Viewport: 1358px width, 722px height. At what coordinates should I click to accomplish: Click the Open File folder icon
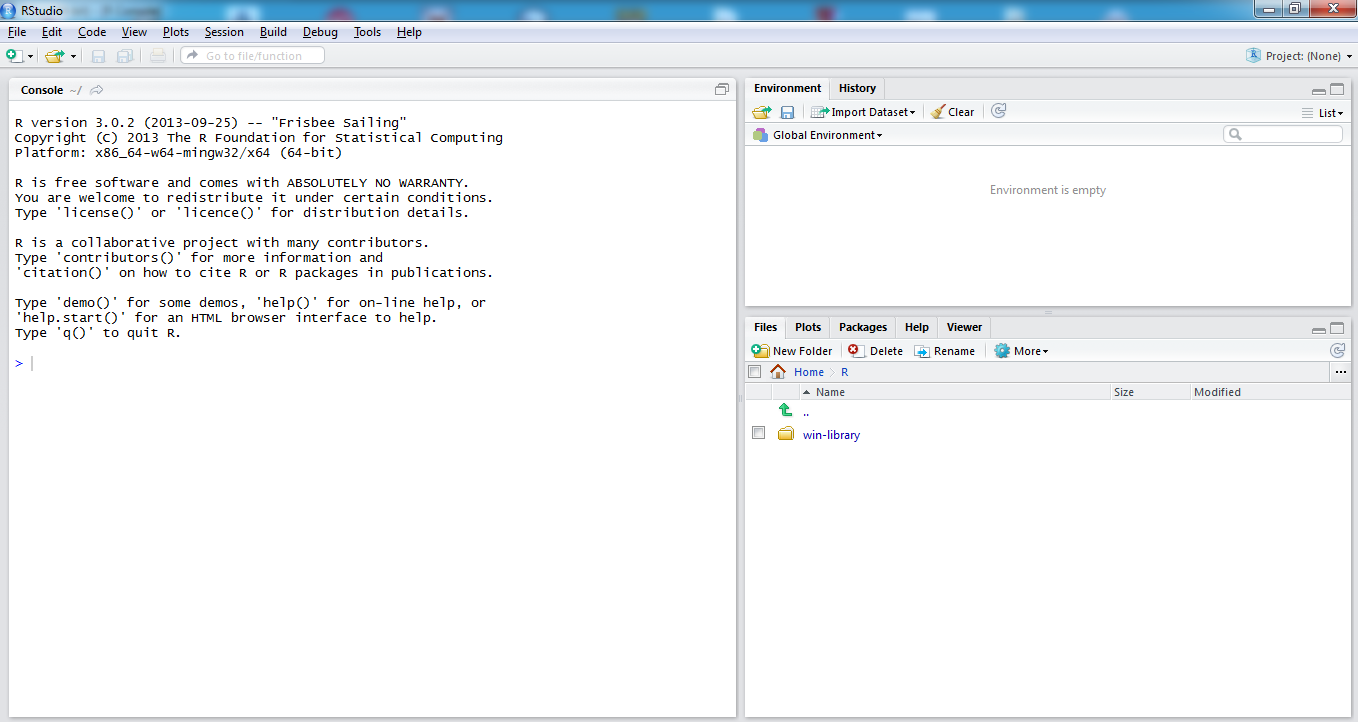click(55, 56)
